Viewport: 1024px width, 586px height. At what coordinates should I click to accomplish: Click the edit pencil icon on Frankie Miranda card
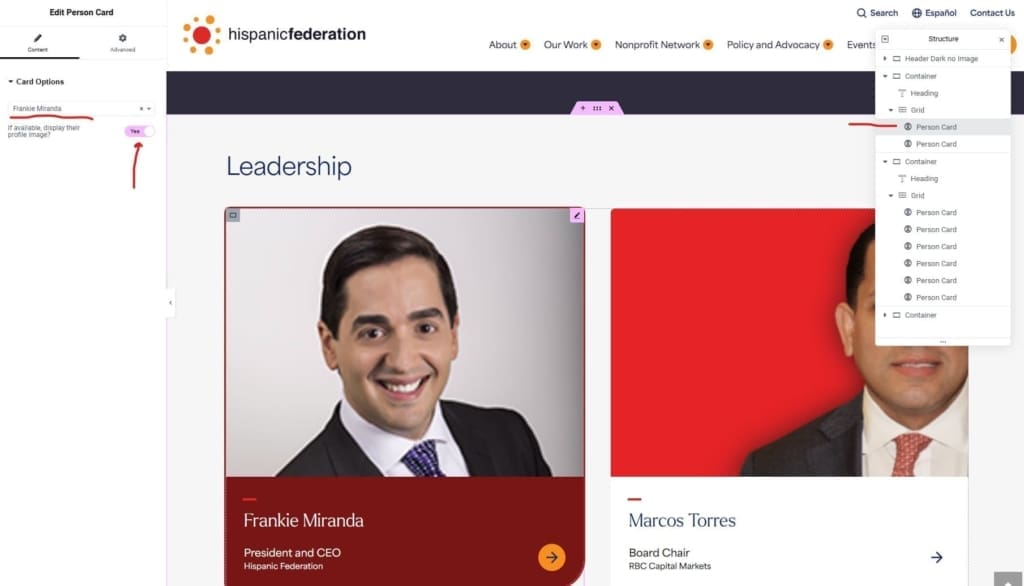coord(577,215)
